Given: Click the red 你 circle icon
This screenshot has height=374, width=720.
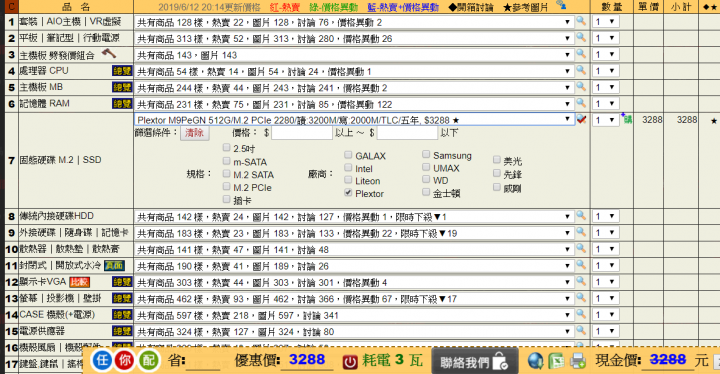Looking at the screenshot, I should pos(125,360).
